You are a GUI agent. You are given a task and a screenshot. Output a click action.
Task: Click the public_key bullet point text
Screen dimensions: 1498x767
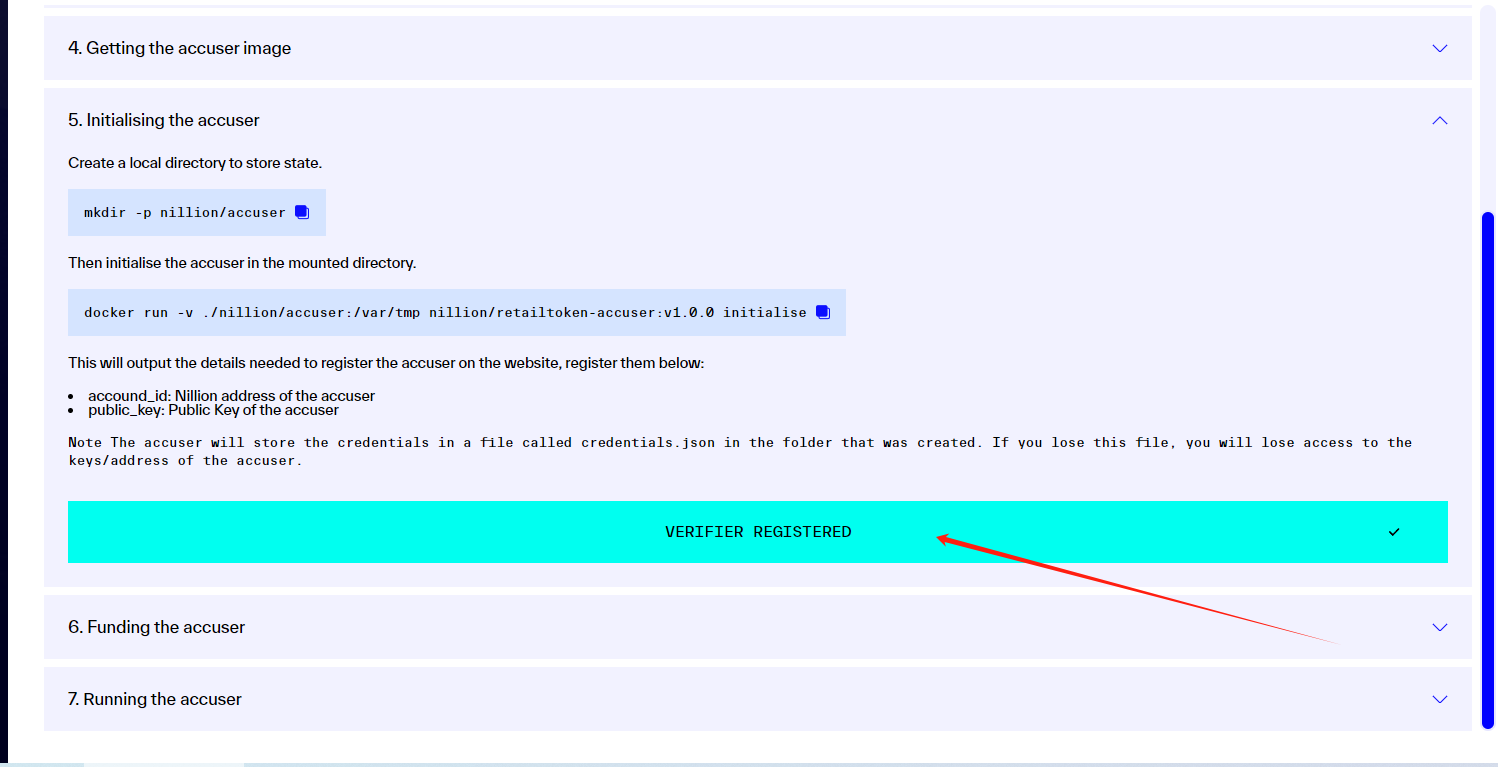coord(213,410)
